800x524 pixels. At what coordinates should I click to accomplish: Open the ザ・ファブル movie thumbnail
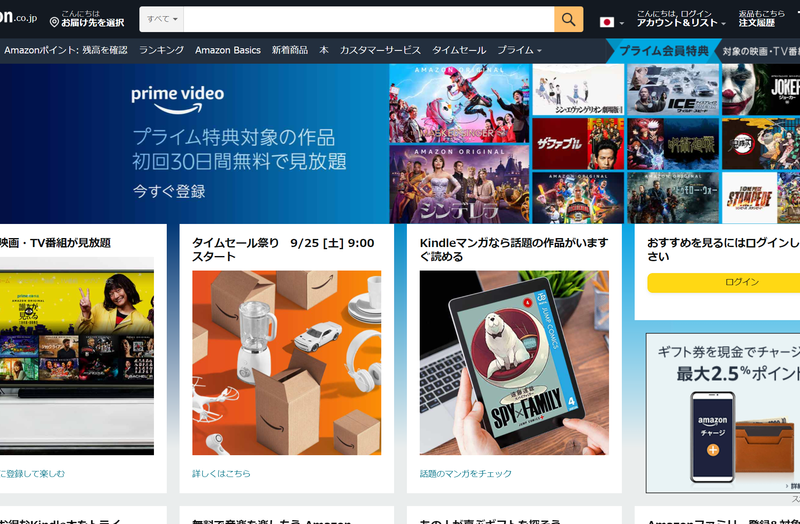[578, 144]
